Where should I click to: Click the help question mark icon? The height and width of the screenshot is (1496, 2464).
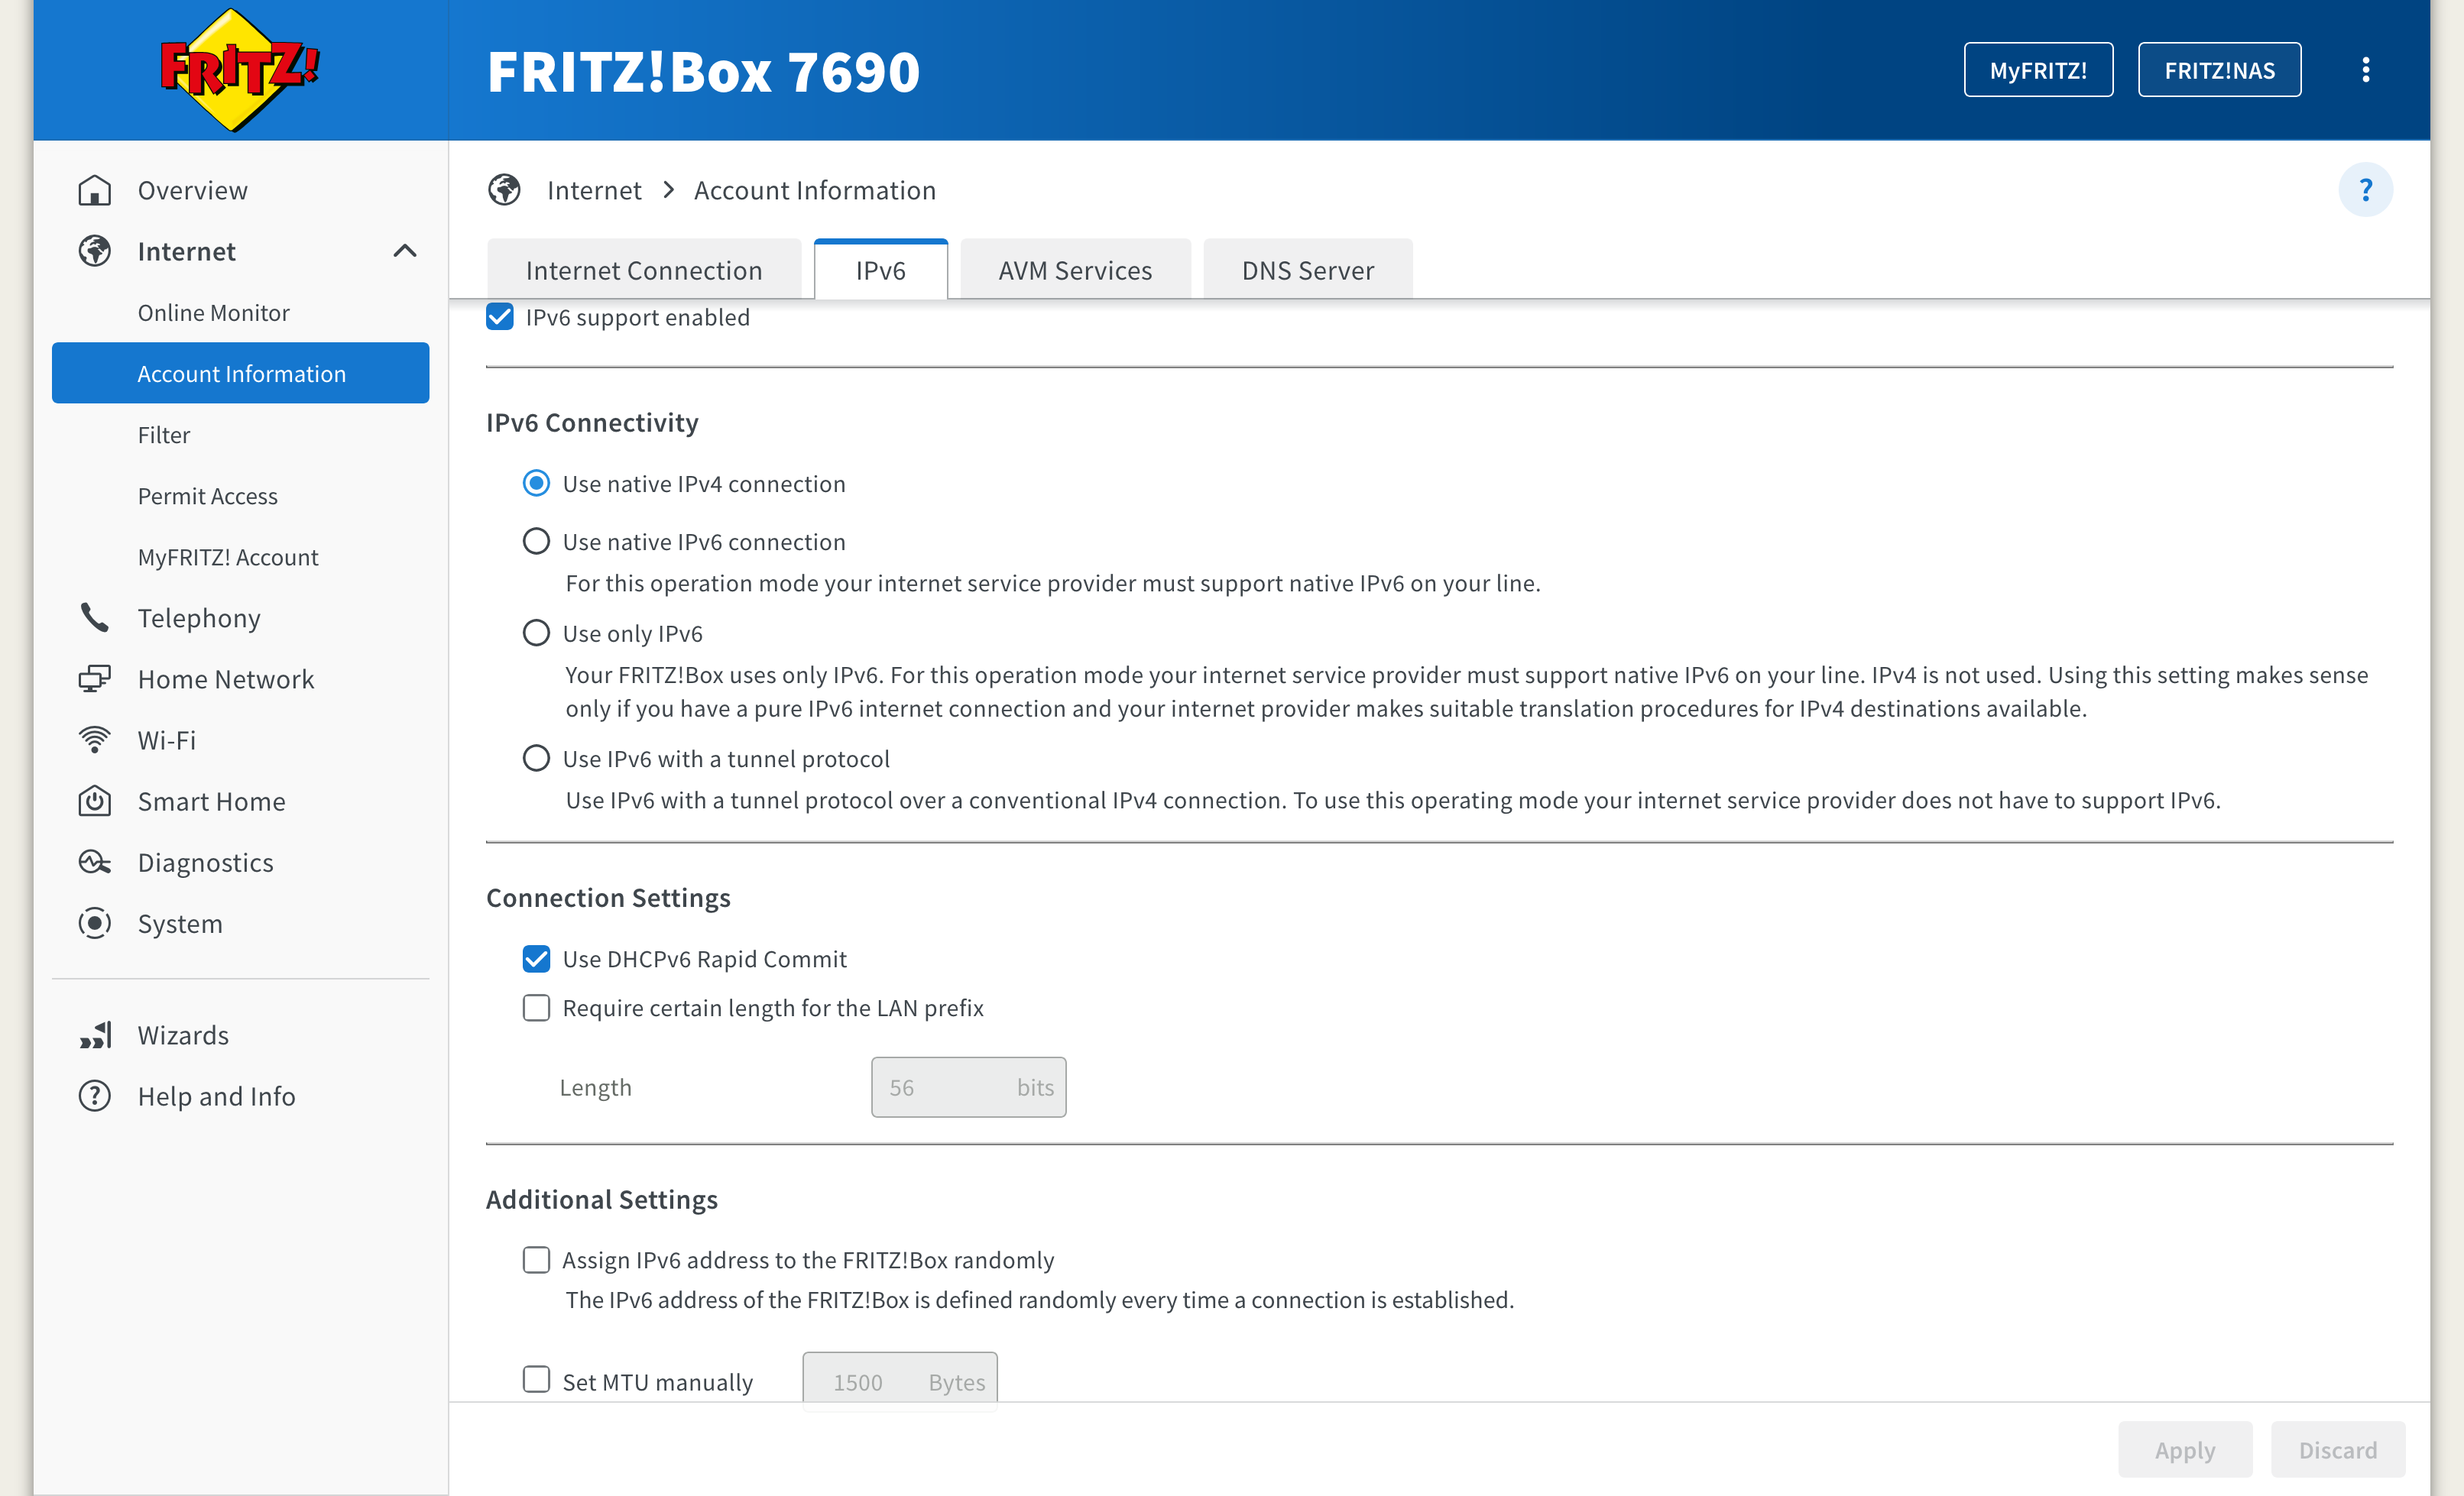click(2365, 190)
